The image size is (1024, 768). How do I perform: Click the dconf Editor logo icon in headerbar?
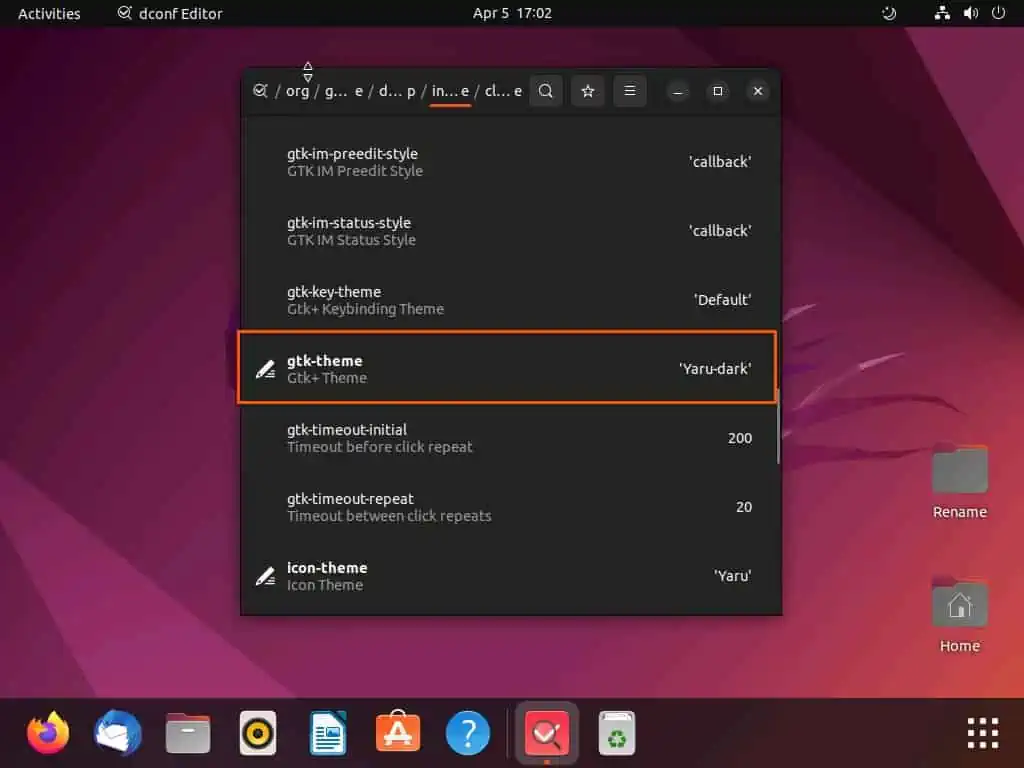pyautogui.click(x=260, y=90)
